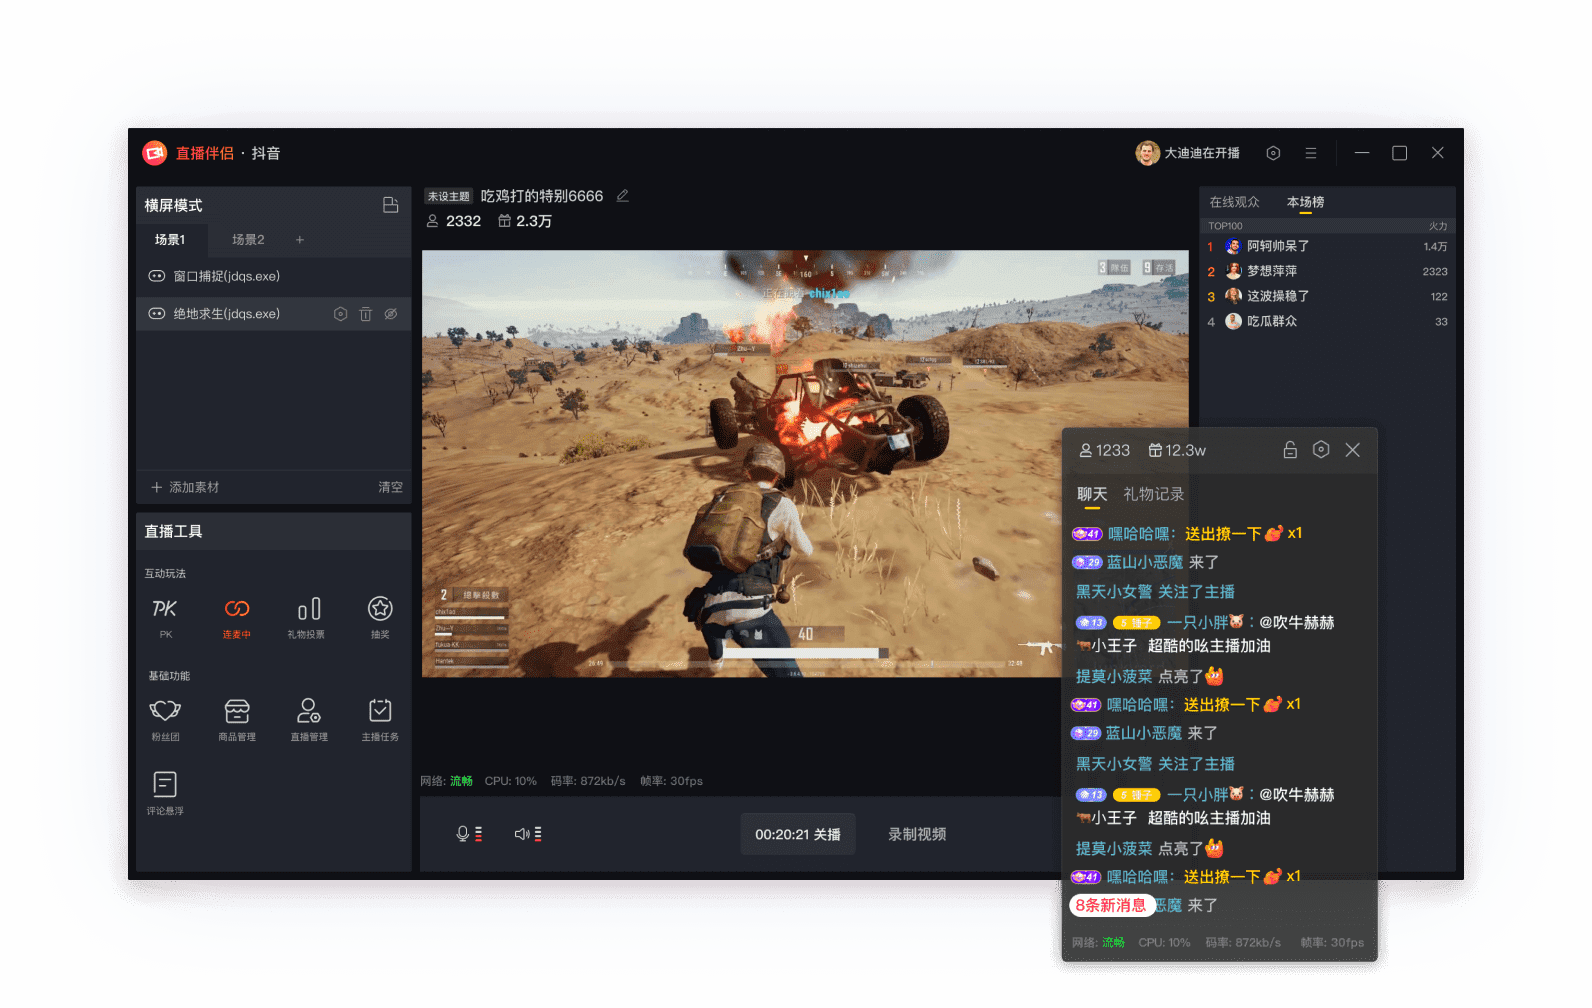The width and height of the screenshot is (1592, 1008).
Task: Open 主播任务 anchor tasks
Action: click(x=380, y=719)
